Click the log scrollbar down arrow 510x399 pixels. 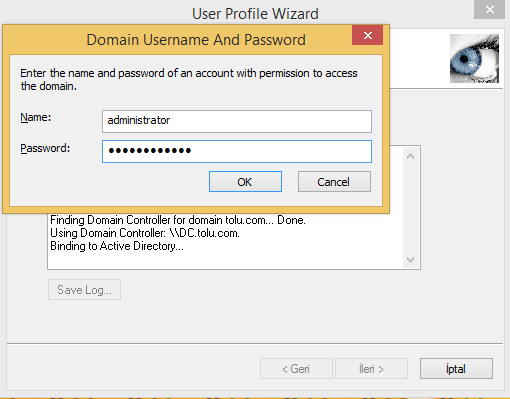[x=410, y=259]
